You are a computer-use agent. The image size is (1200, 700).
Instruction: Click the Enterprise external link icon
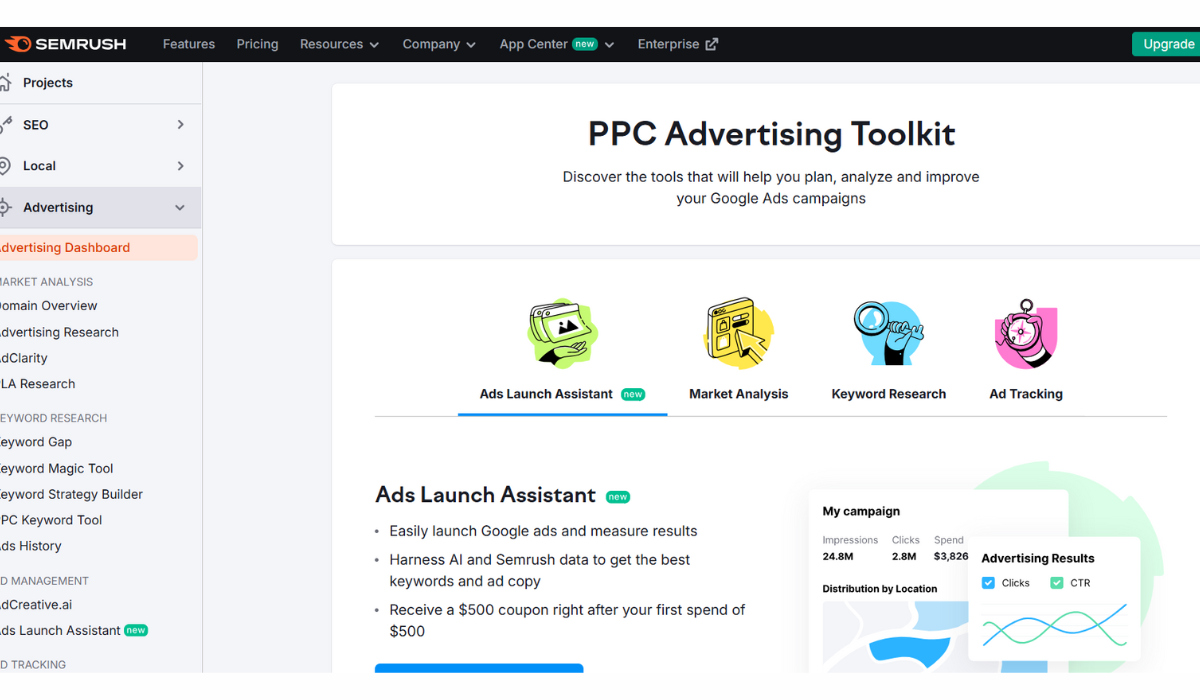pyautogui.click(x=712, y=44)
